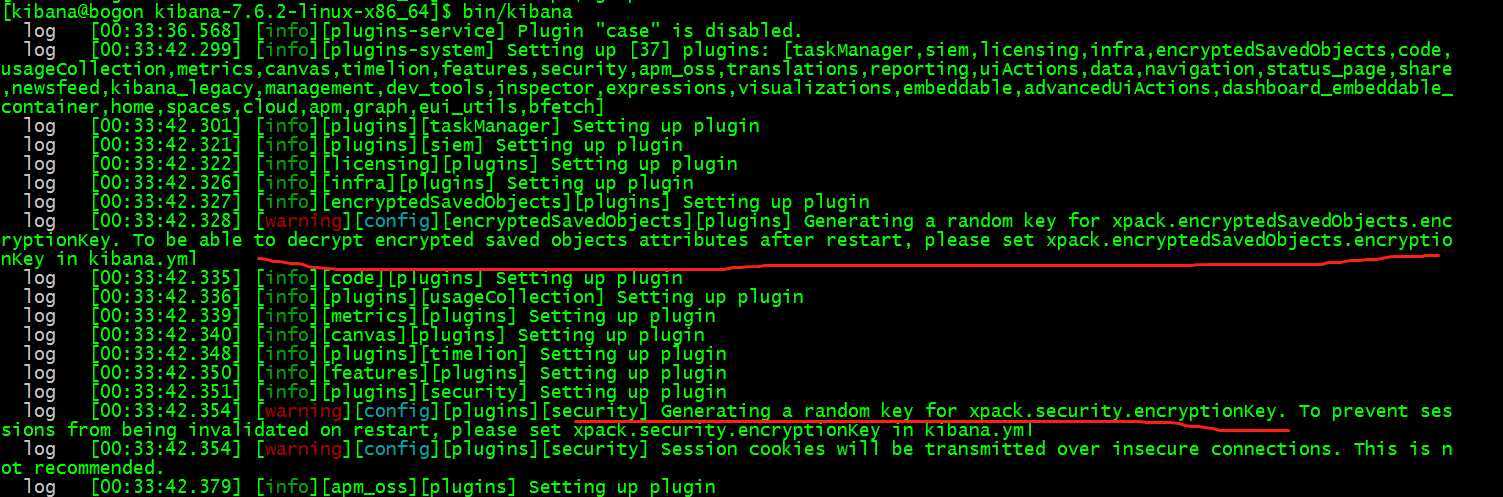Click the [canvas] Setting up plugin line
This screenshot has width=1503, height=497.
(x=364, y=335)
